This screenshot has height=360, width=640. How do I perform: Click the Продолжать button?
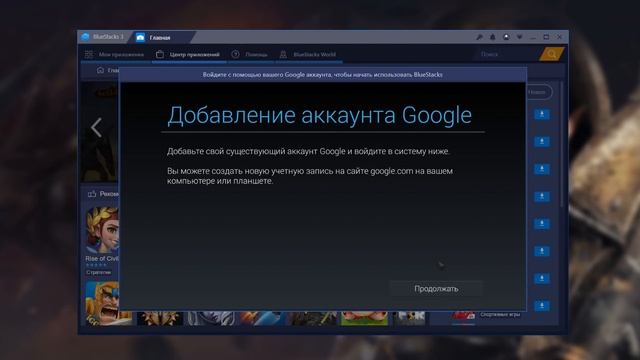pos(436,289)
